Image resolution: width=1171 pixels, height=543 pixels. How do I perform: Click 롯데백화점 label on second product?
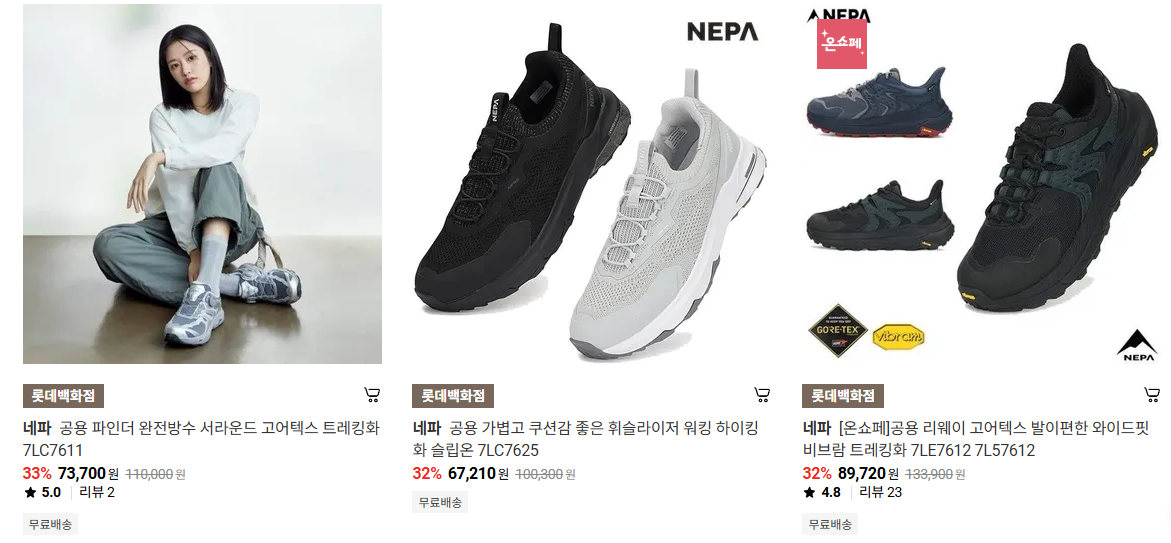[453, 396]
